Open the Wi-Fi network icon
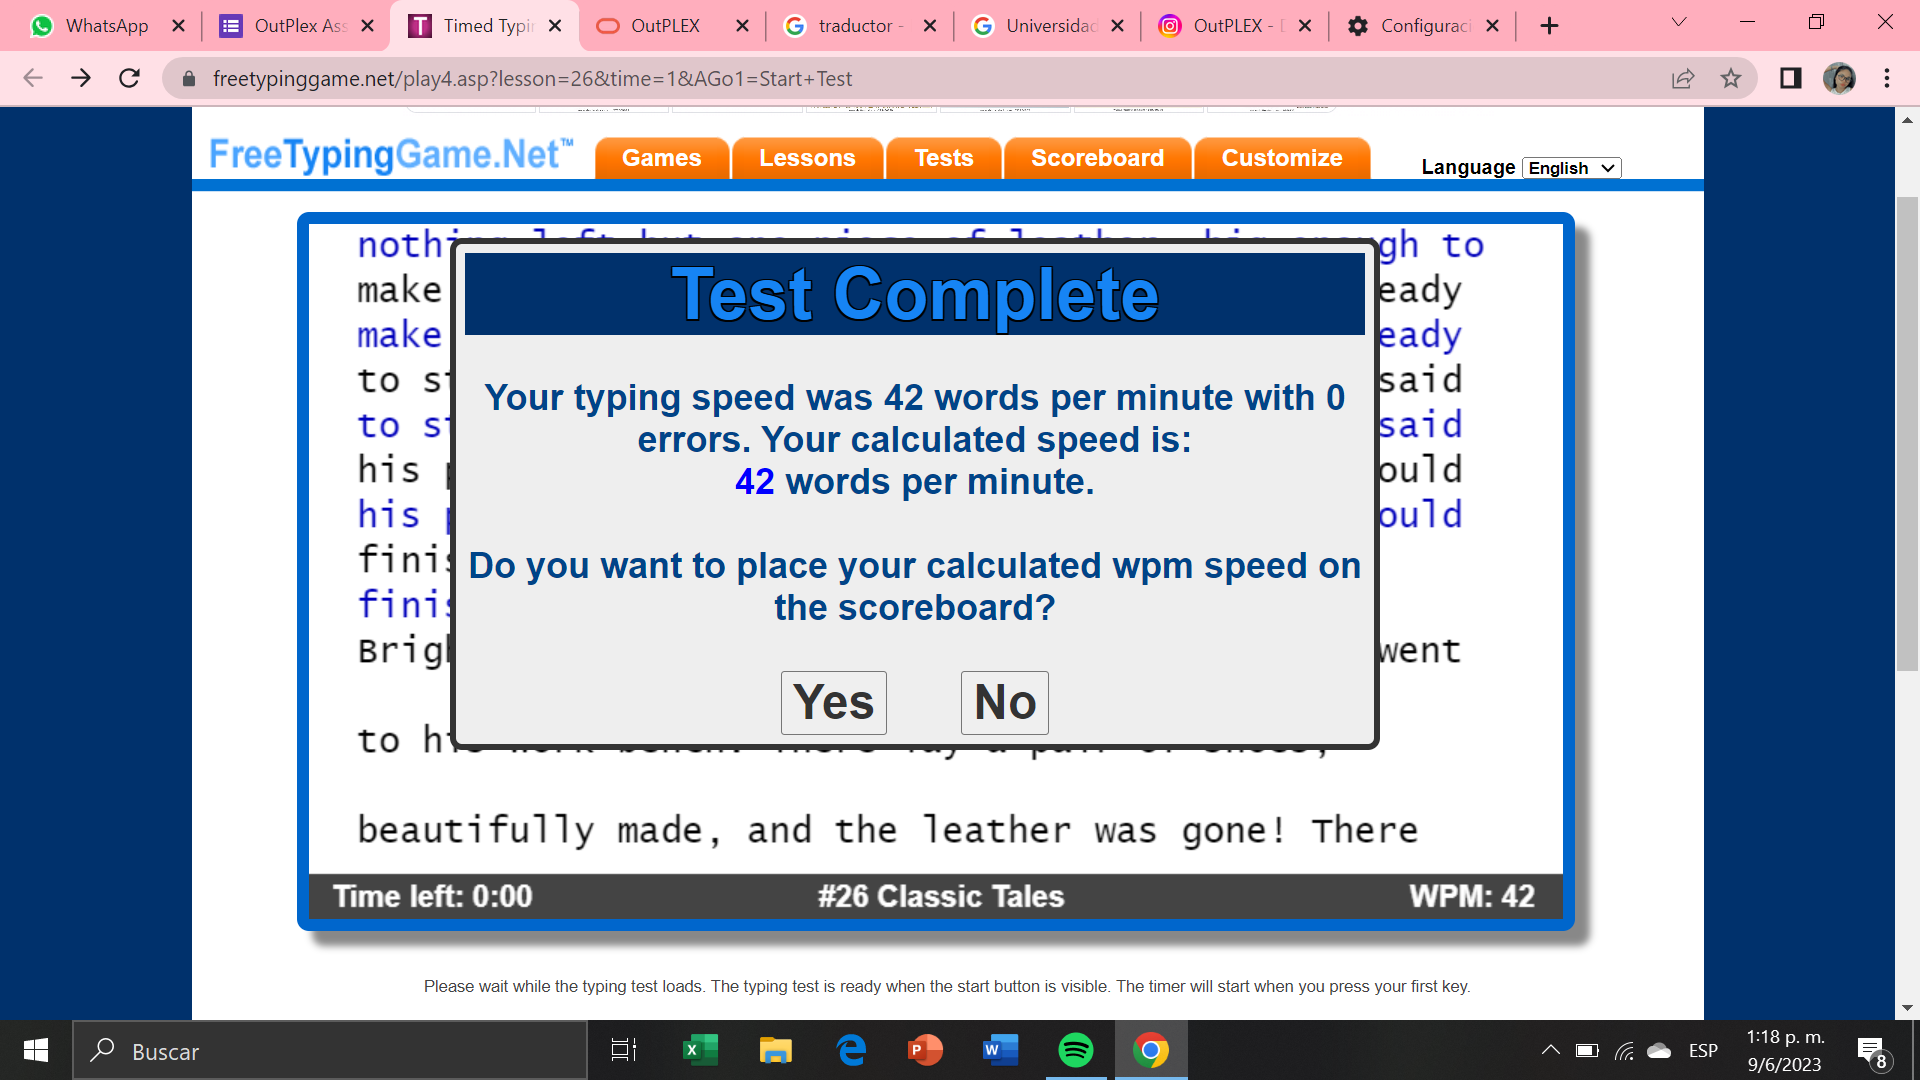 click(x=1624, y=1050)
